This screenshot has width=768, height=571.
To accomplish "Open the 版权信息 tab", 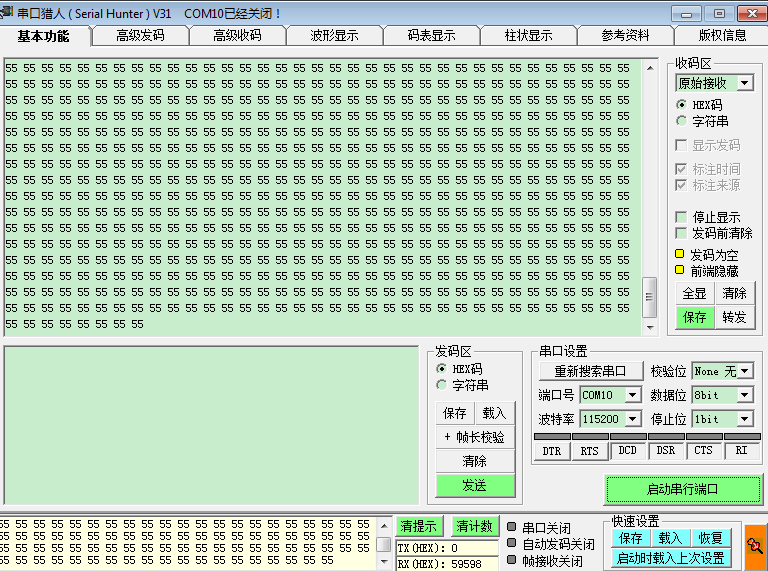I will pos(722,35).
